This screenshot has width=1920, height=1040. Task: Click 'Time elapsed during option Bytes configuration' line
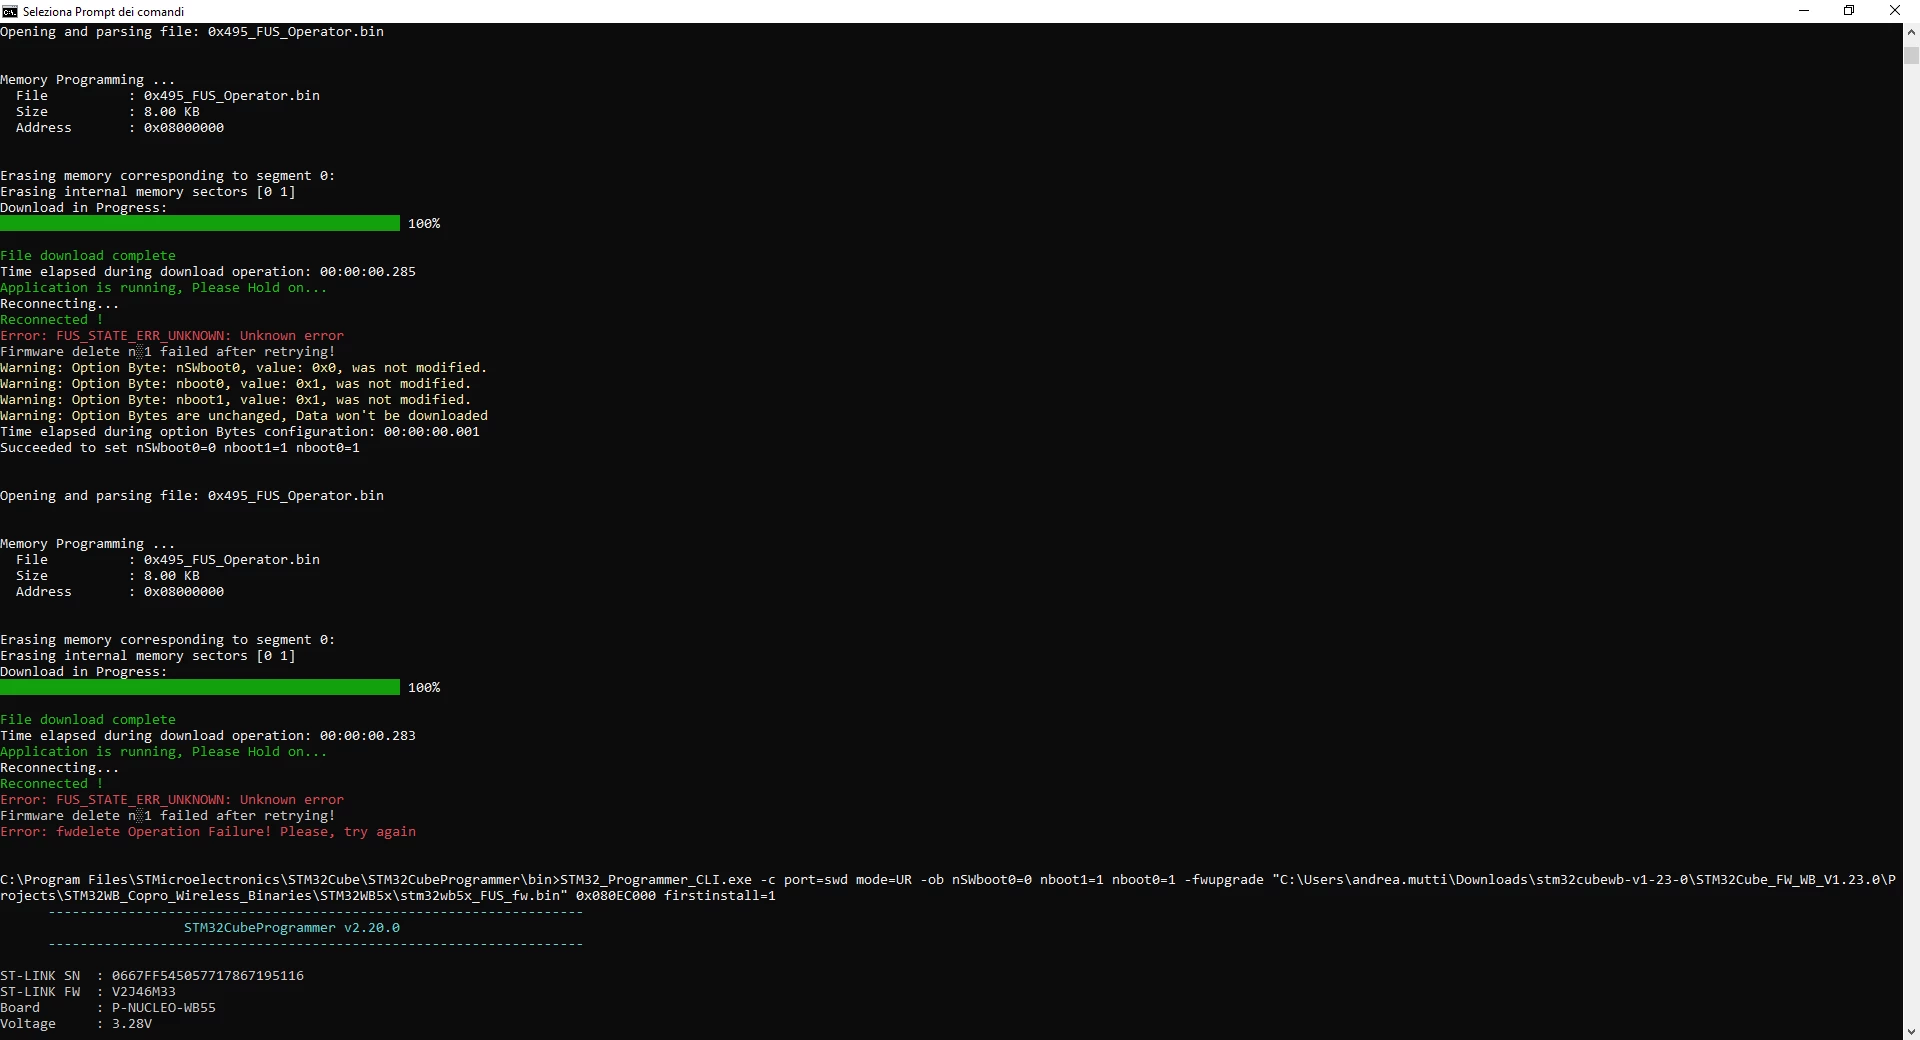click(x=240, y=432)
